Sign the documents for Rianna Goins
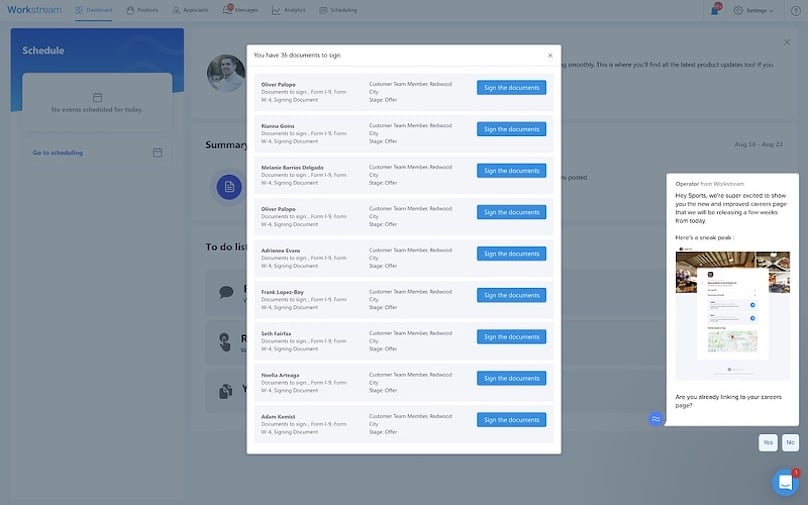 tap(511, 129)
